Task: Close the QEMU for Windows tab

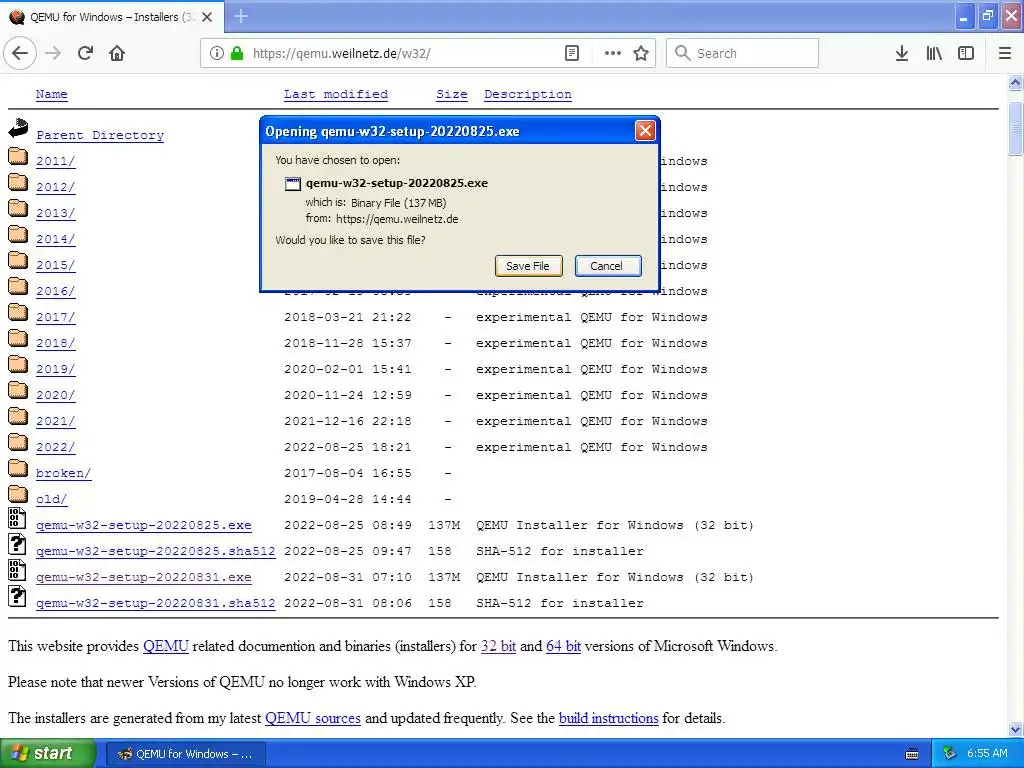Action: 207,17
